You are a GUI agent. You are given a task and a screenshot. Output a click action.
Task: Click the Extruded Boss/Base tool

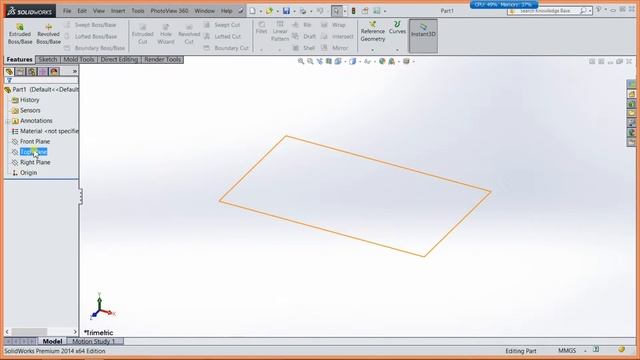point(20,34)
